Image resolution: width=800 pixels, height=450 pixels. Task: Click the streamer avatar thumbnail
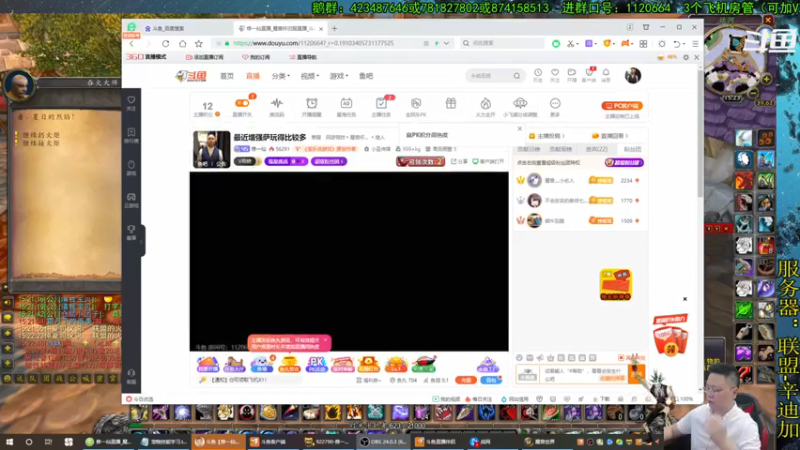(x=211, y=149)
